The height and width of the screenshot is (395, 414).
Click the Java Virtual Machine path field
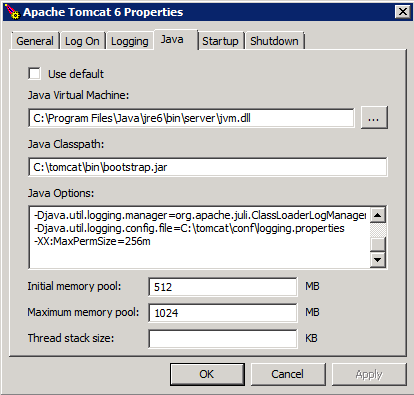point(191,118)
